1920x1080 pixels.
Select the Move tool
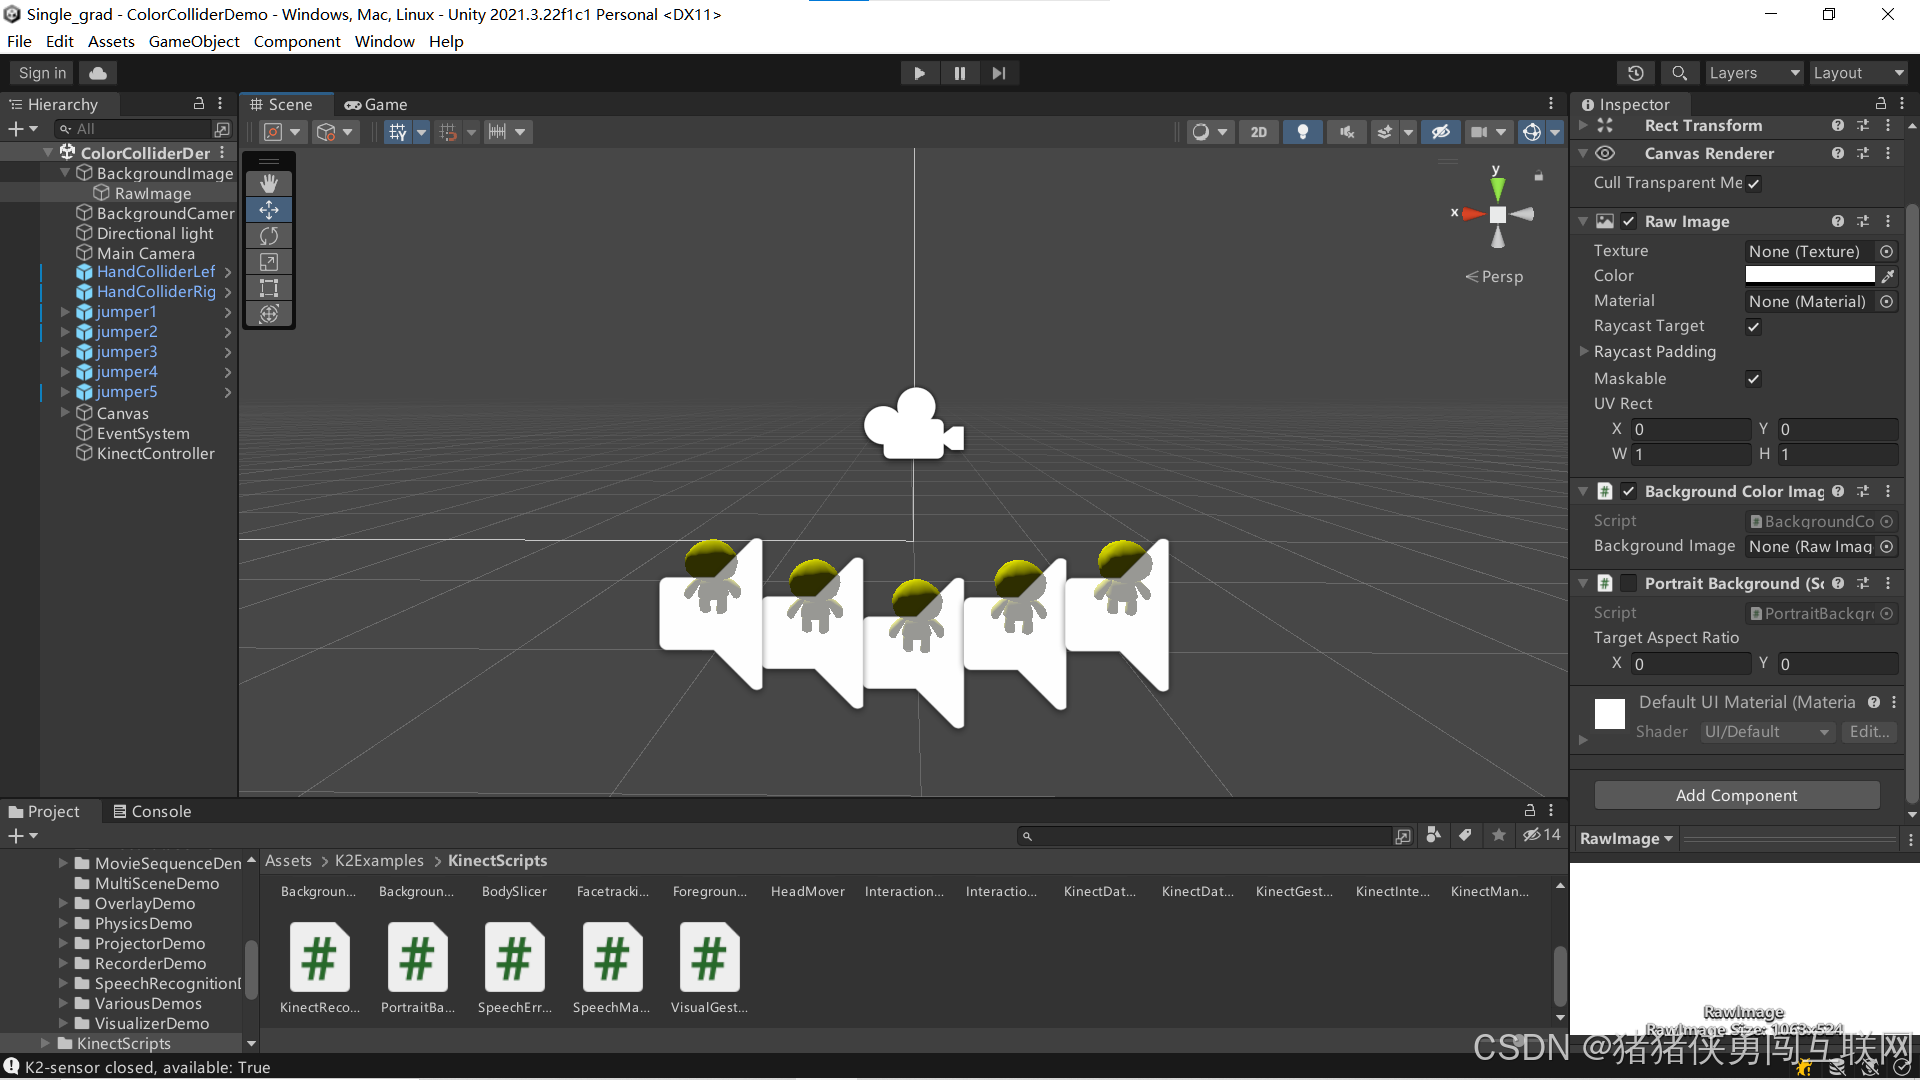[x=268, y=210]
